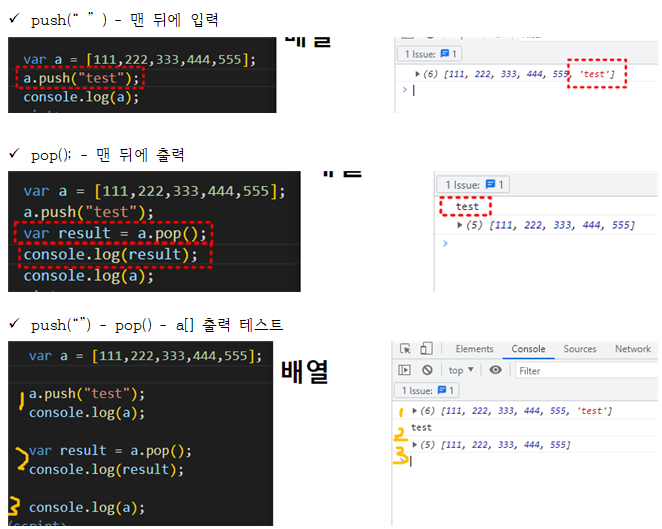Show the console sidebar panel icon
The width and height of the screenshot is (662, 529).
(x=404, y=370)
